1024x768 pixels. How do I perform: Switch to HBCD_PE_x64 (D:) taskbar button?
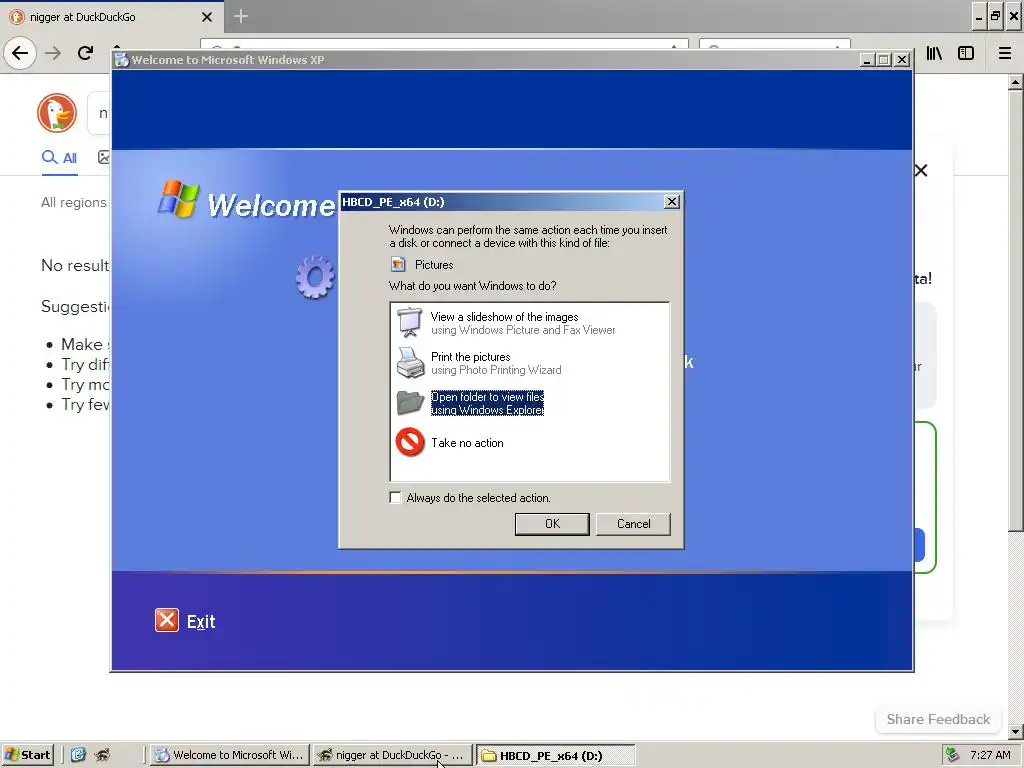(x=554, y=756)
